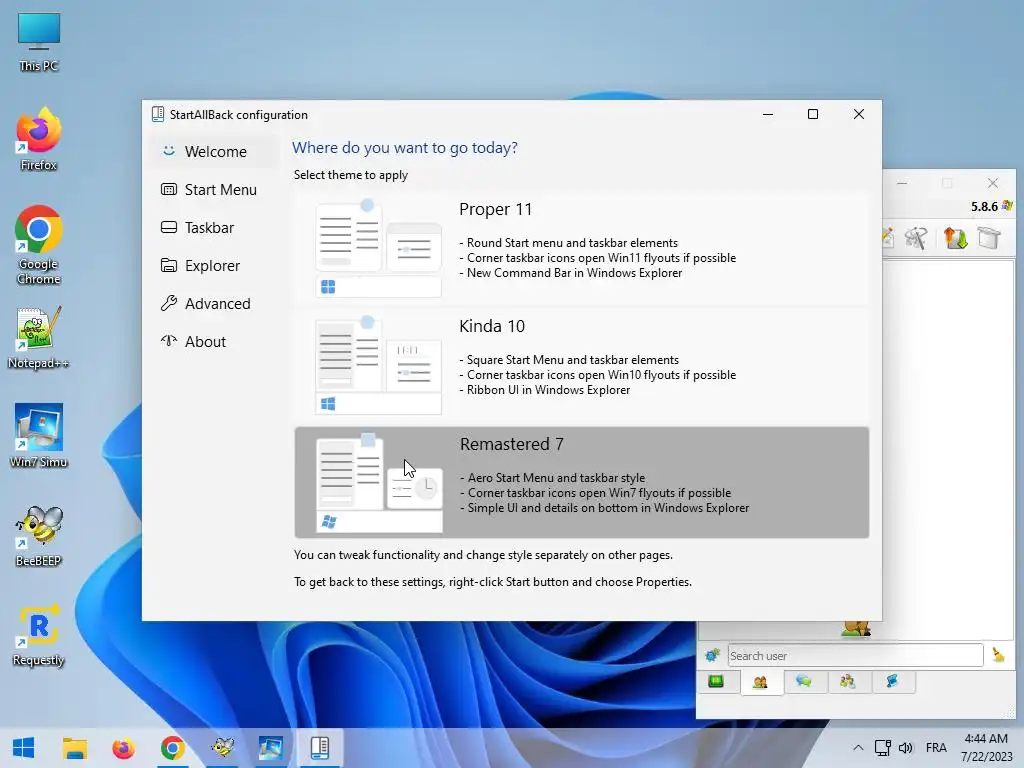Open File Explorer from the taskbar

pos(74,748)
